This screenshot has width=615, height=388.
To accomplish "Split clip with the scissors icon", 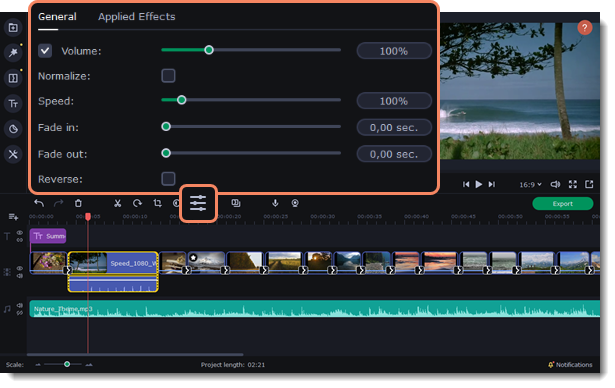I will tap(117, 203).
